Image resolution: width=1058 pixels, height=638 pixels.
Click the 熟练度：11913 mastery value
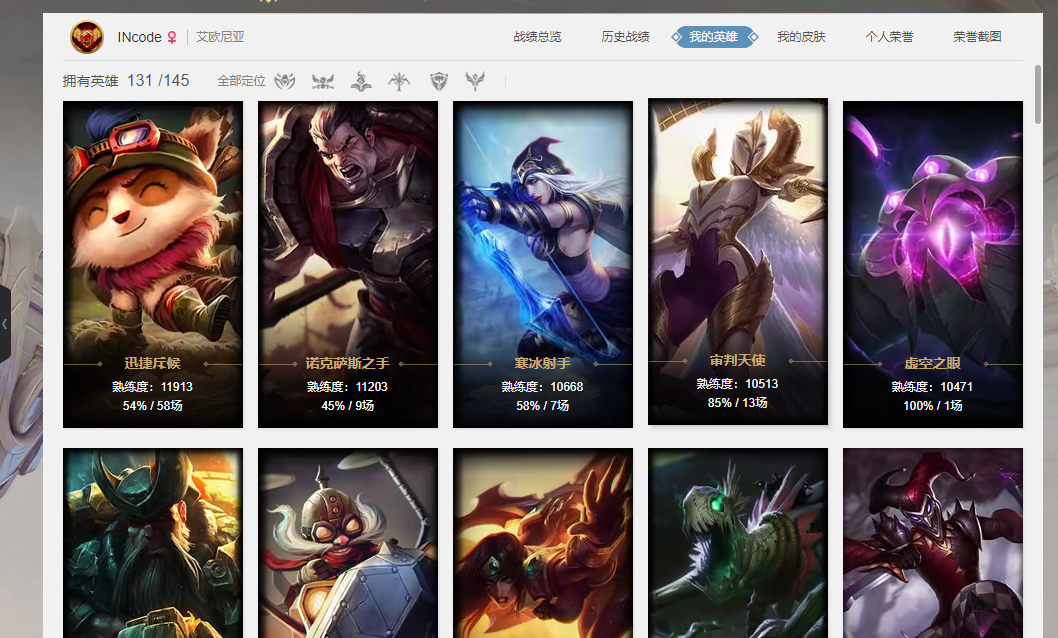[152, 387]
